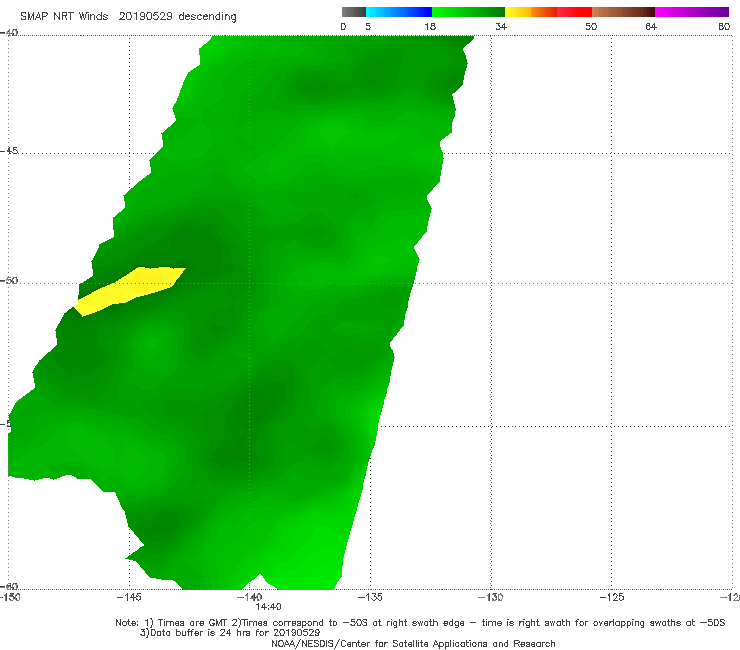Screen dimensions: 740x650
Task: Click the brown segment of the color bar
Action: (623, 12)
